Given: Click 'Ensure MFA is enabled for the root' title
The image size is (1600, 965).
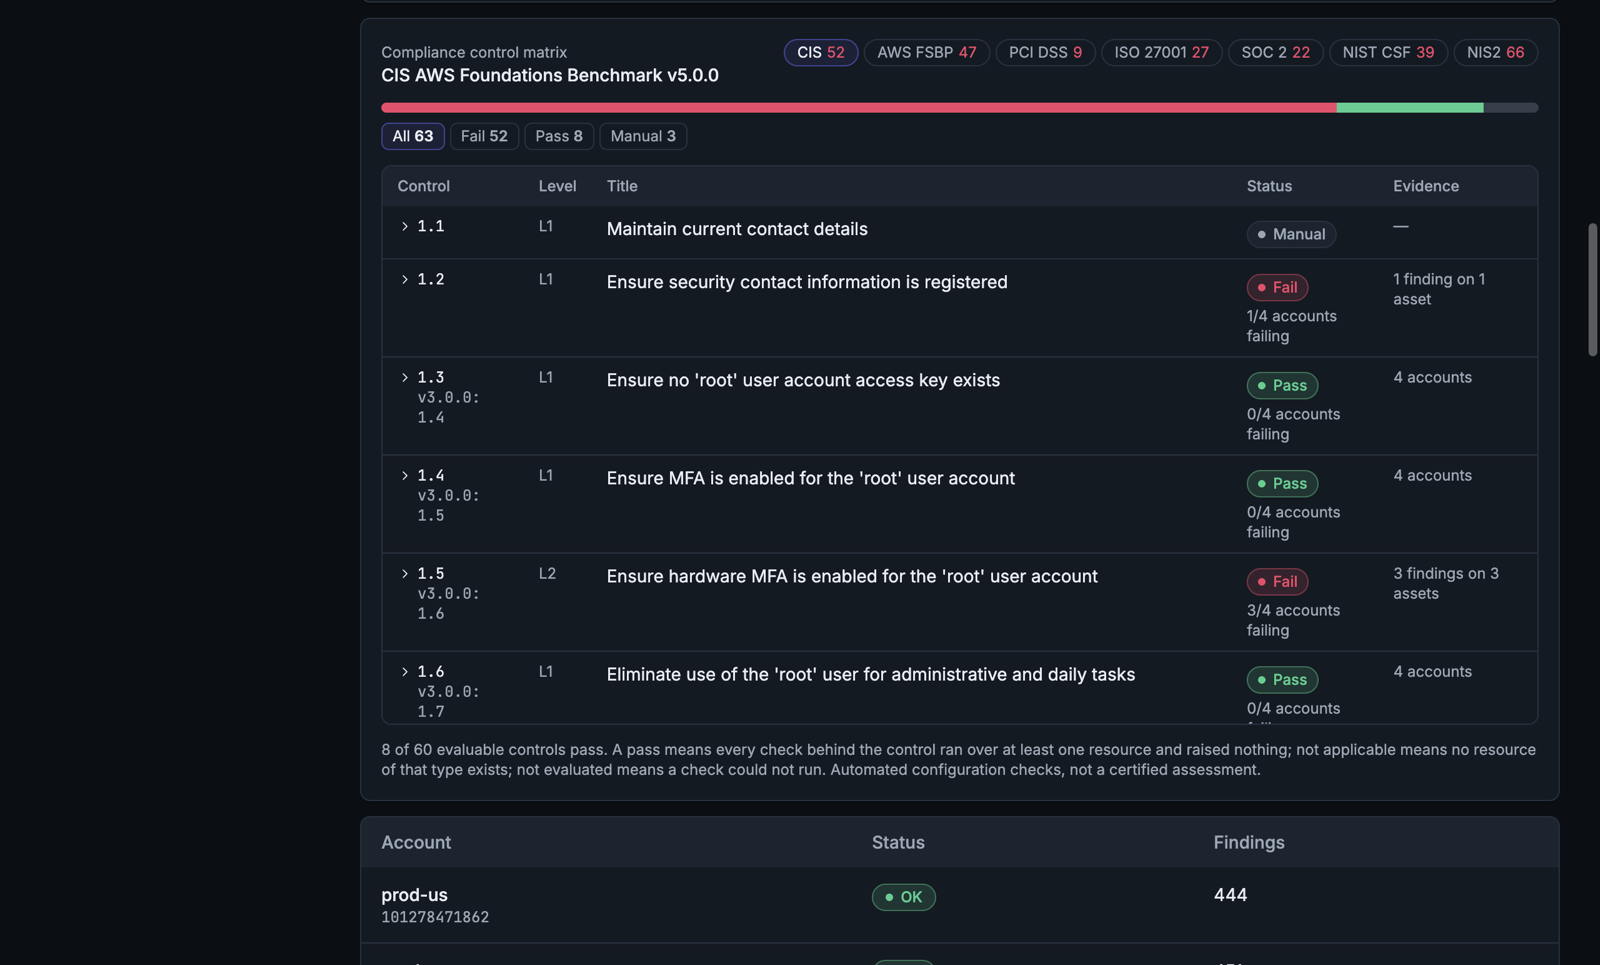Looking at the screenshot, I should [811, 478].
